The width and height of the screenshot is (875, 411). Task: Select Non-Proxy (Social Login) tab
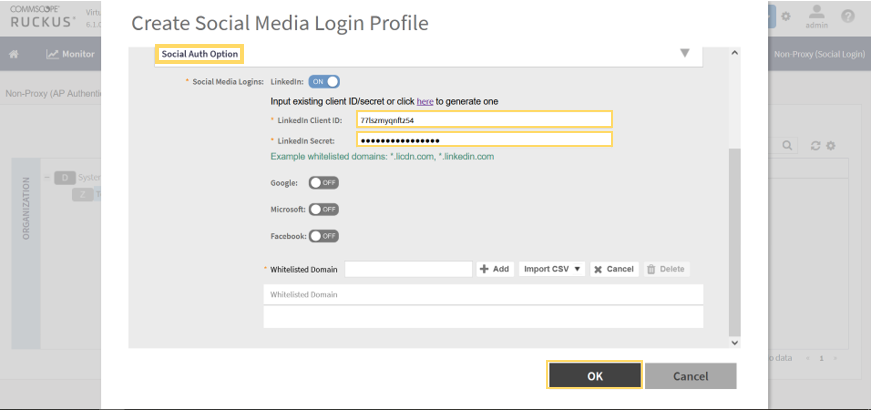click(x=819, y=54)
